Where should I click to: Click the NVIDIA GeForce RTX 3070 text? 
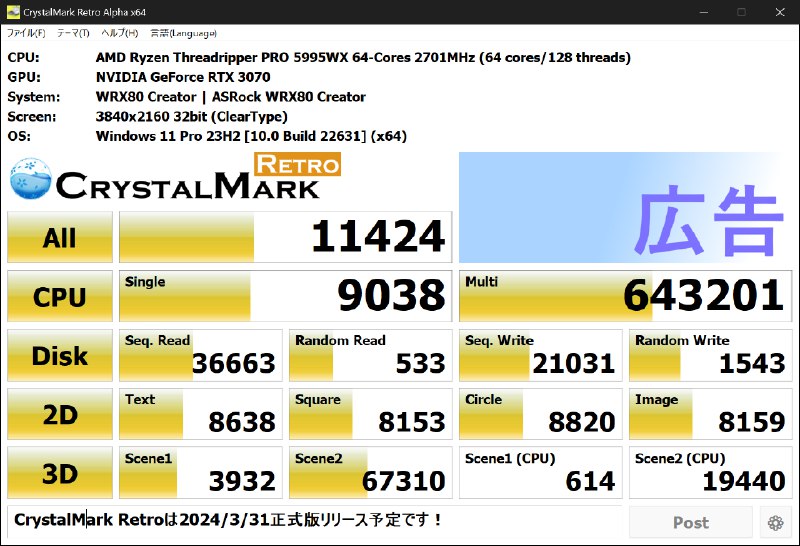183,78
